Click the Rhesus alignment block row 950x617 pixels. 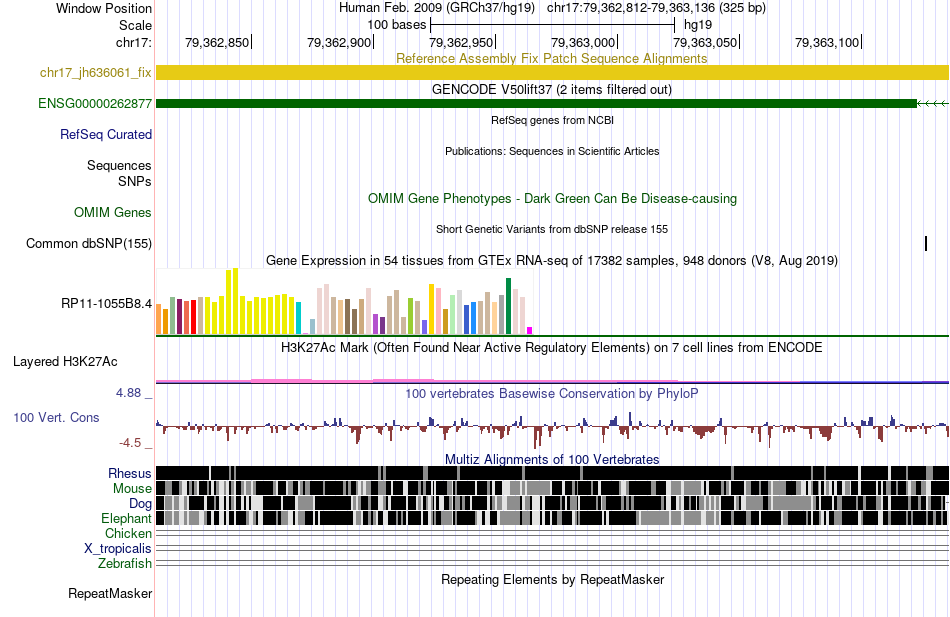click(x=552, y=473)
